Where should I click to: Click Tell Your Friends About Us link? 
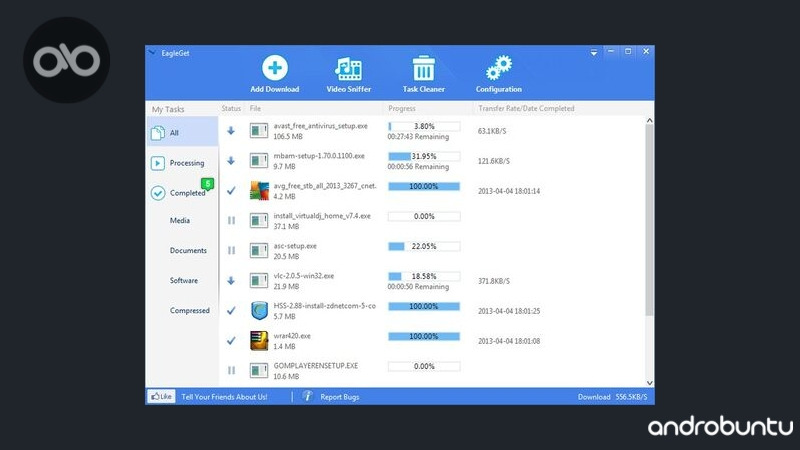pos(224,397)
